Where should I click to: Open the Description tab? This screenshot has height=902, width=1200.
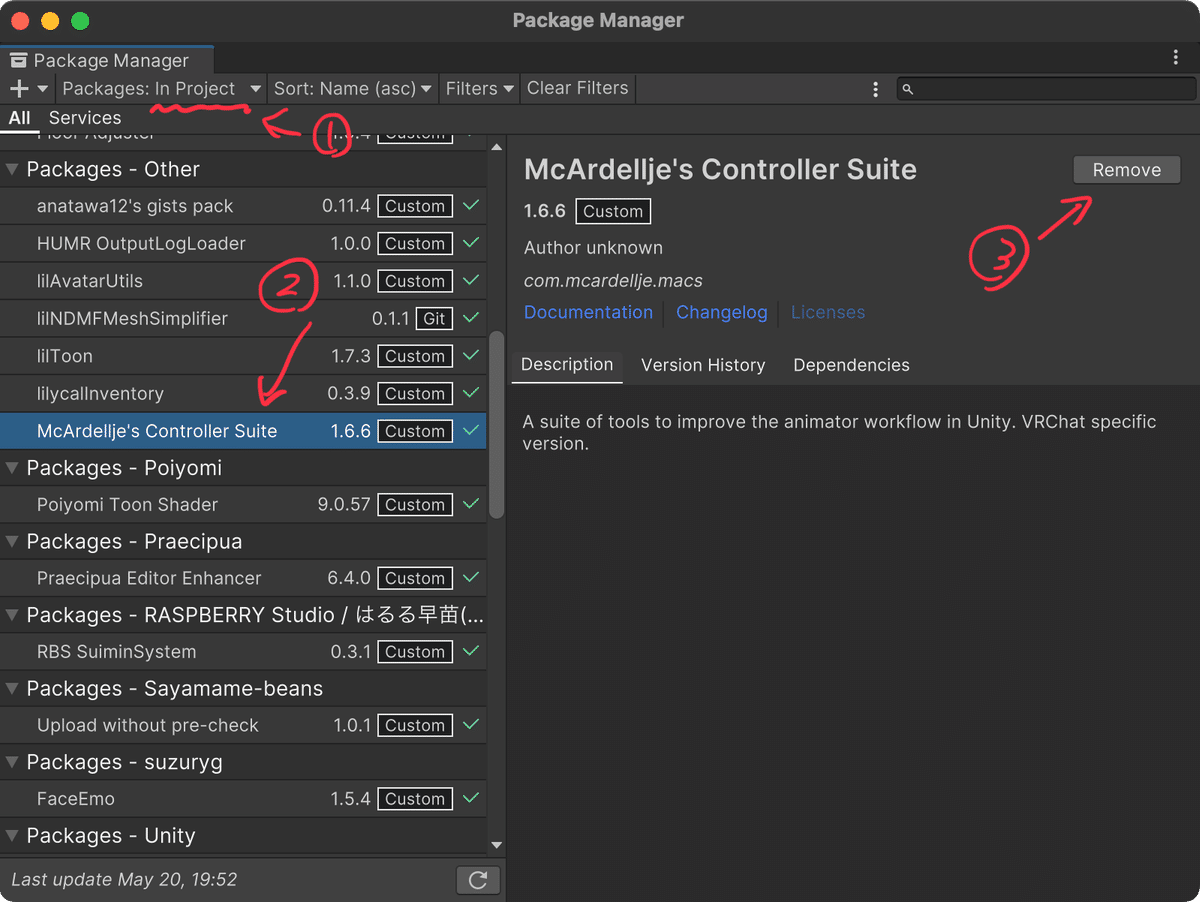coord(567,365)
